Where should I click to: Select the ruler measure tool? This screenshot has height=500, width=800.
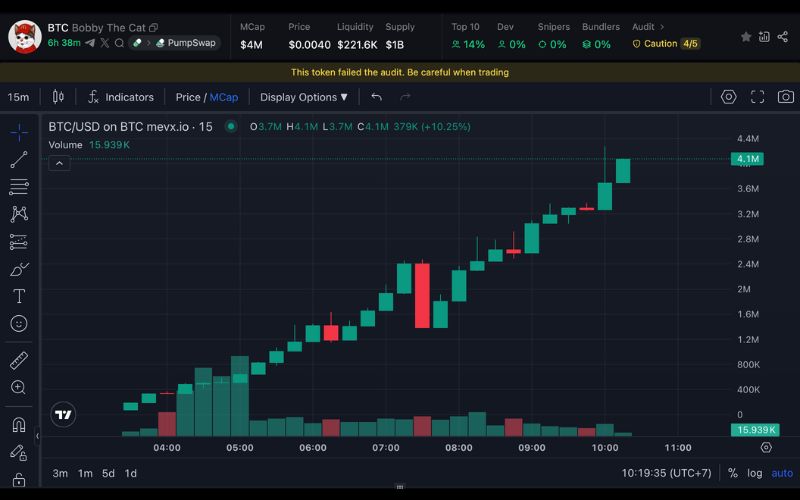point(19,360)
